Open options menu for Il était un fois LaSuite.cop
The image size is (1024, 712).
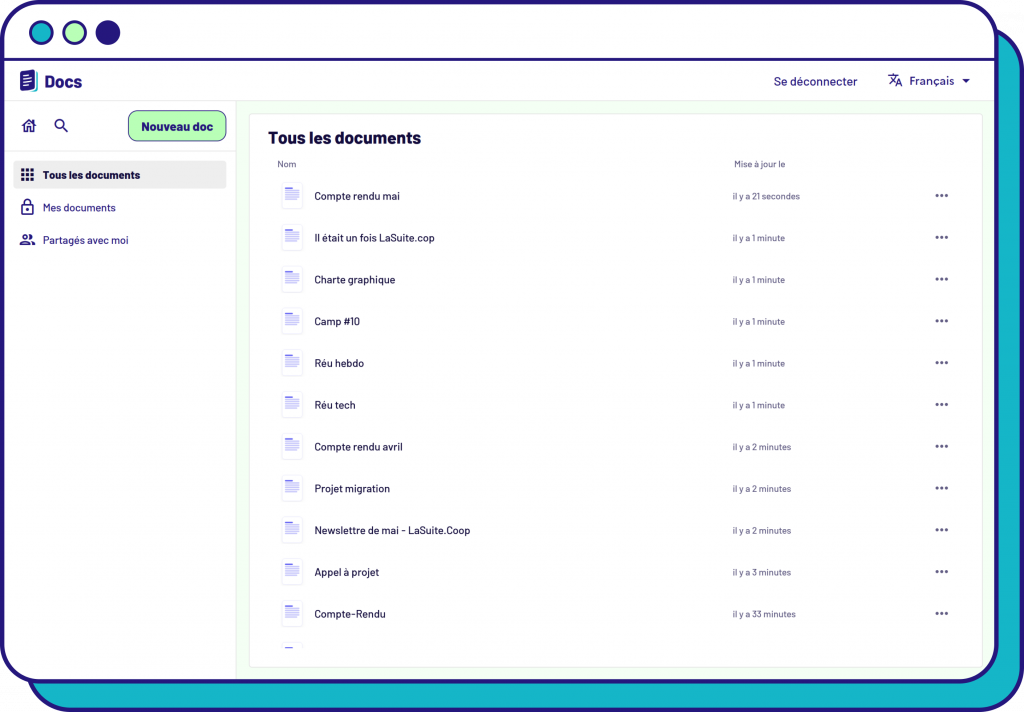click(941, 237)
